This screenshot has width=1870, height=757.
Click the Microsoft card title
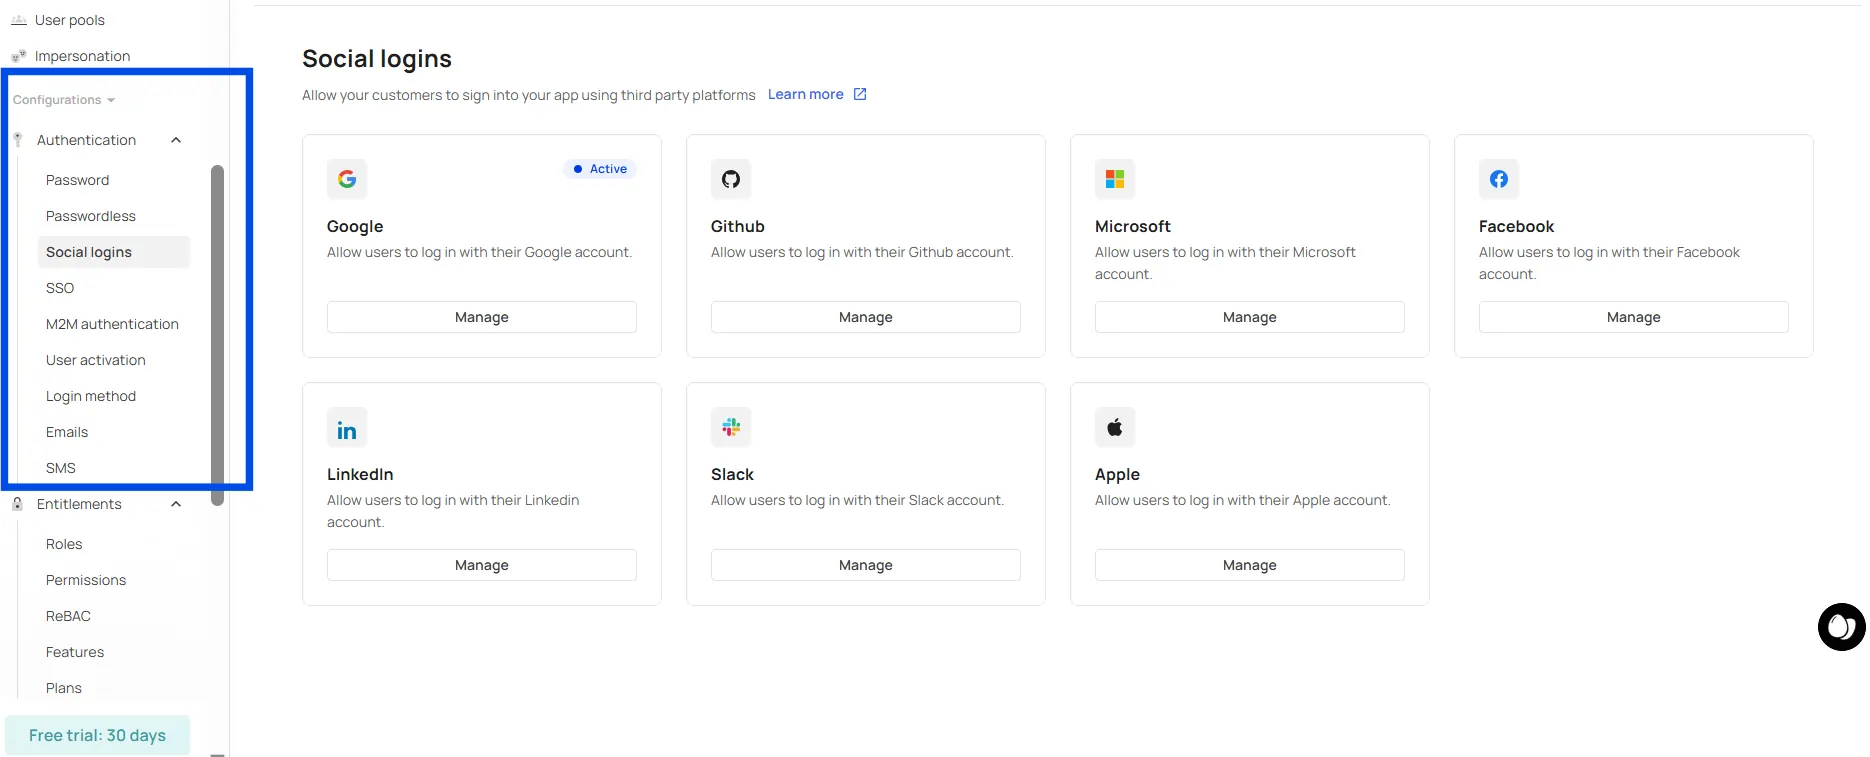coord(1132,226)
